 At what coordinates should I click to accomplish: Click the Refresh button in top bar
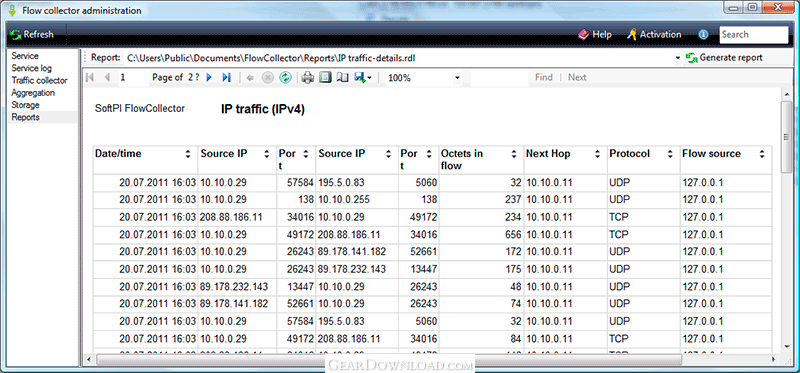(x=31, y=35)
